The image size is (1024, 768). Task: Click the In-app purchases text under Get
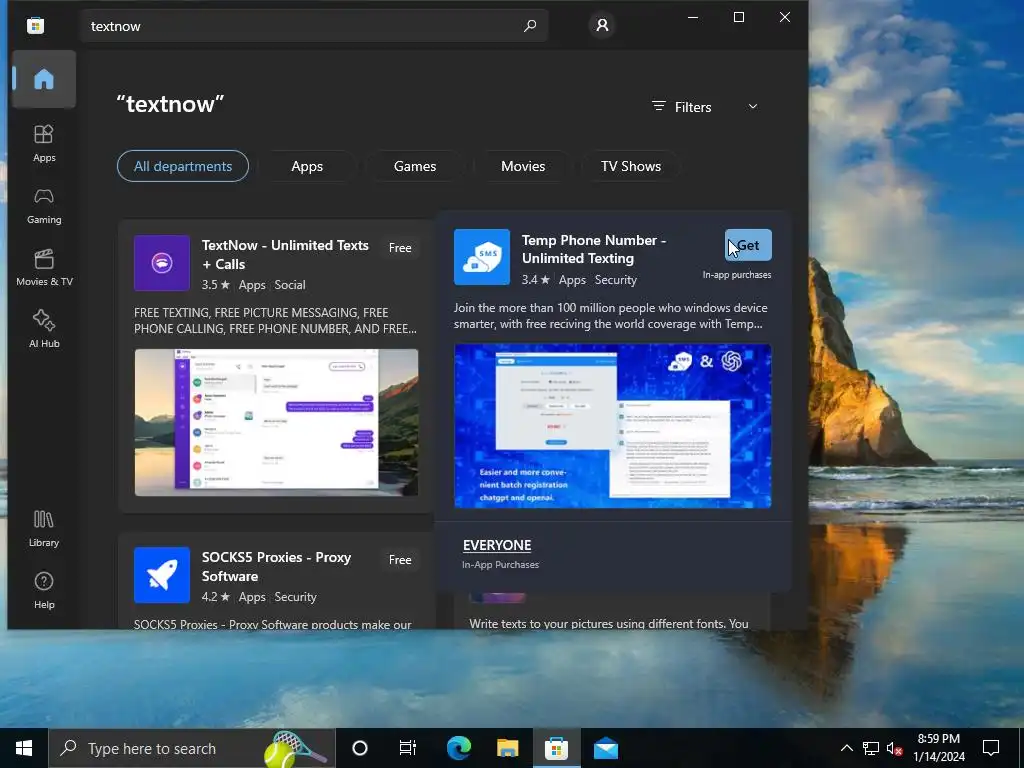coord(737,275)
